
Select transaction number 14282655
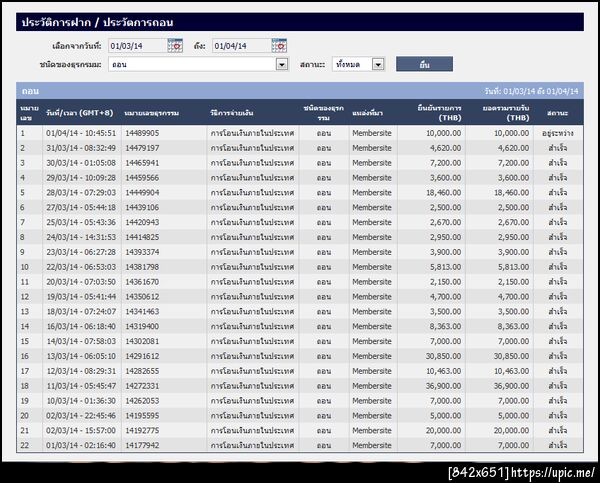click(x=142, y=371)
